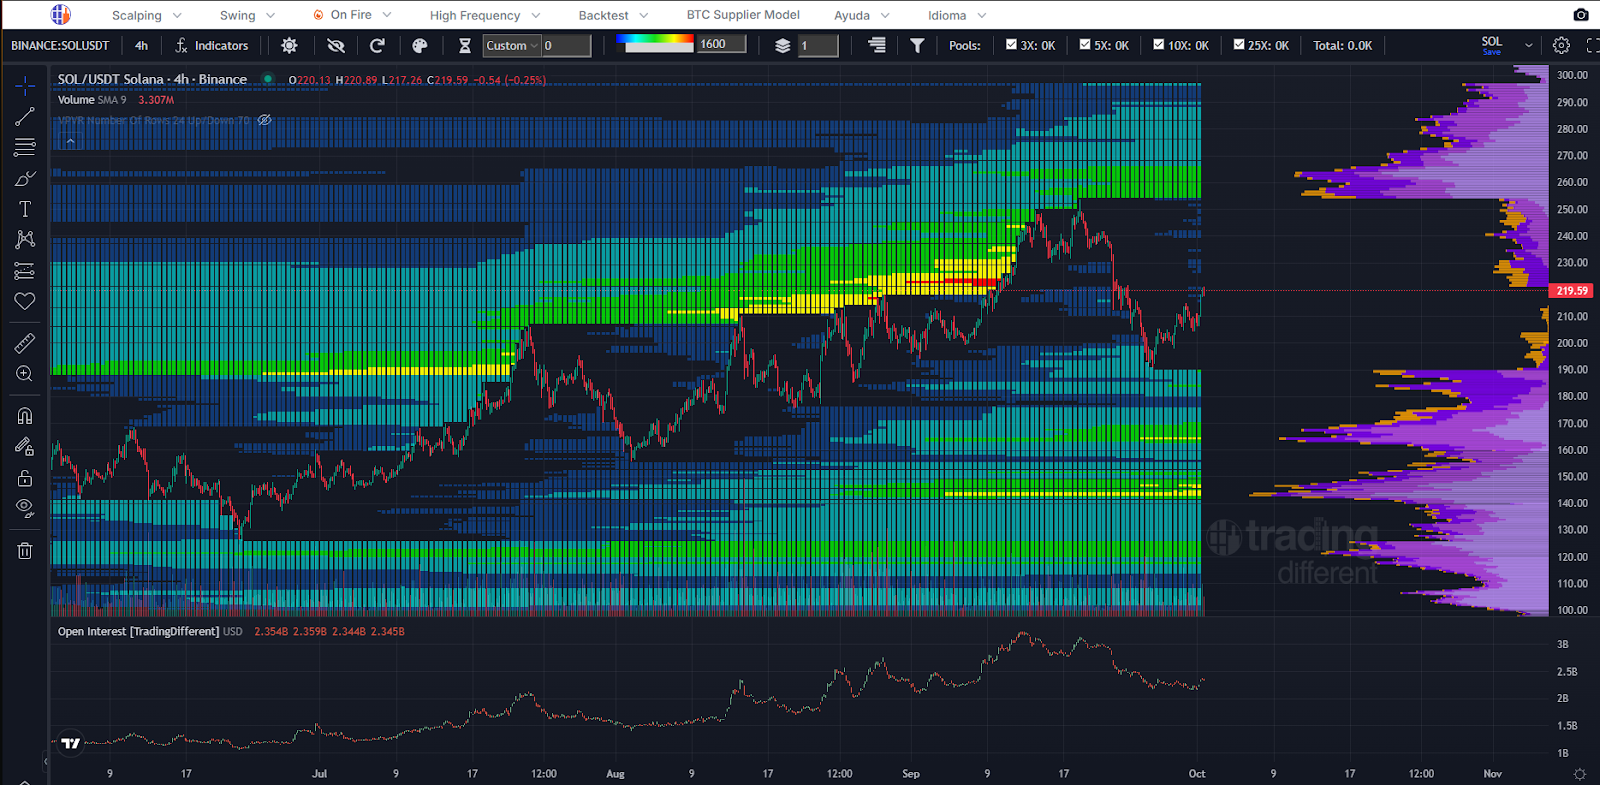The height and width of the screenshot is (785, 1600).
Task: Expand the Scalping menu
Action: [147, 15]
